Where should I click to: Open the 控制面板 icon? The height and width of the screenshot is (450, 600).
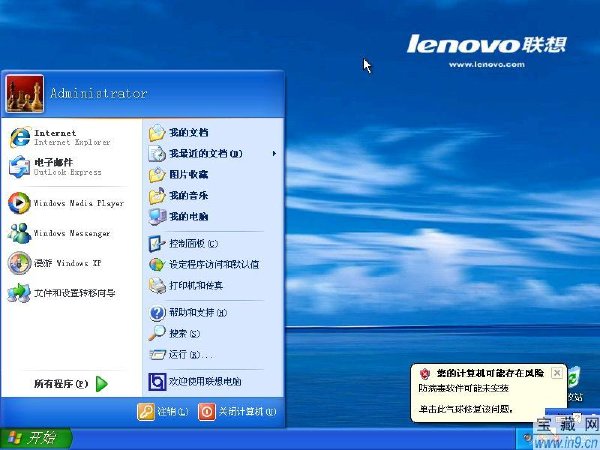[x=157, y=244]
